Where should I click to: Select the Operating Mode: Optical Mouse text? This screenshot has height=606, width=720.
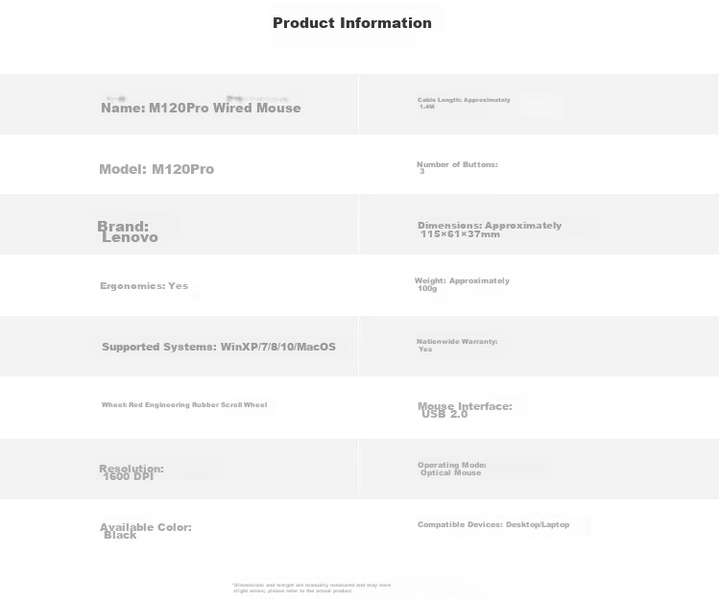[x=452, y=469]
